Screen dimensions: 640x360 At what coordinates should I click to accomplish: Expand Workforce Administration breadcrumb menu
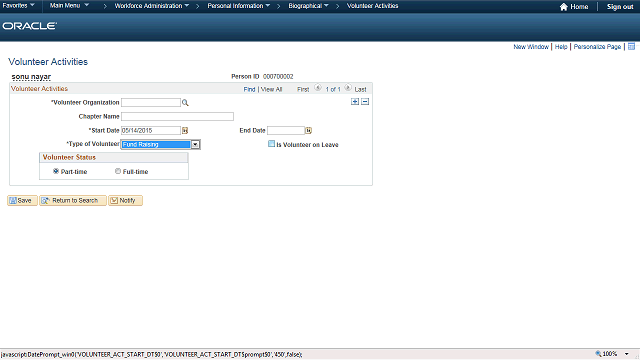[151, 6]
